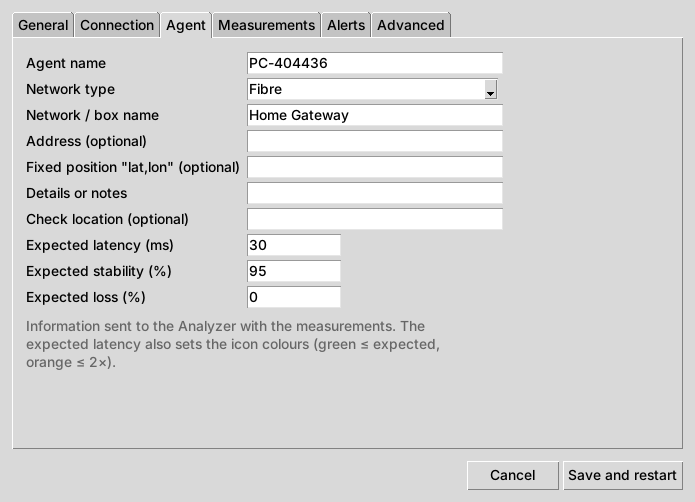Image resolution: width=695 pixels, height=502 pixels.
Task: Open the Measurements tab
Action: [266, 25]
